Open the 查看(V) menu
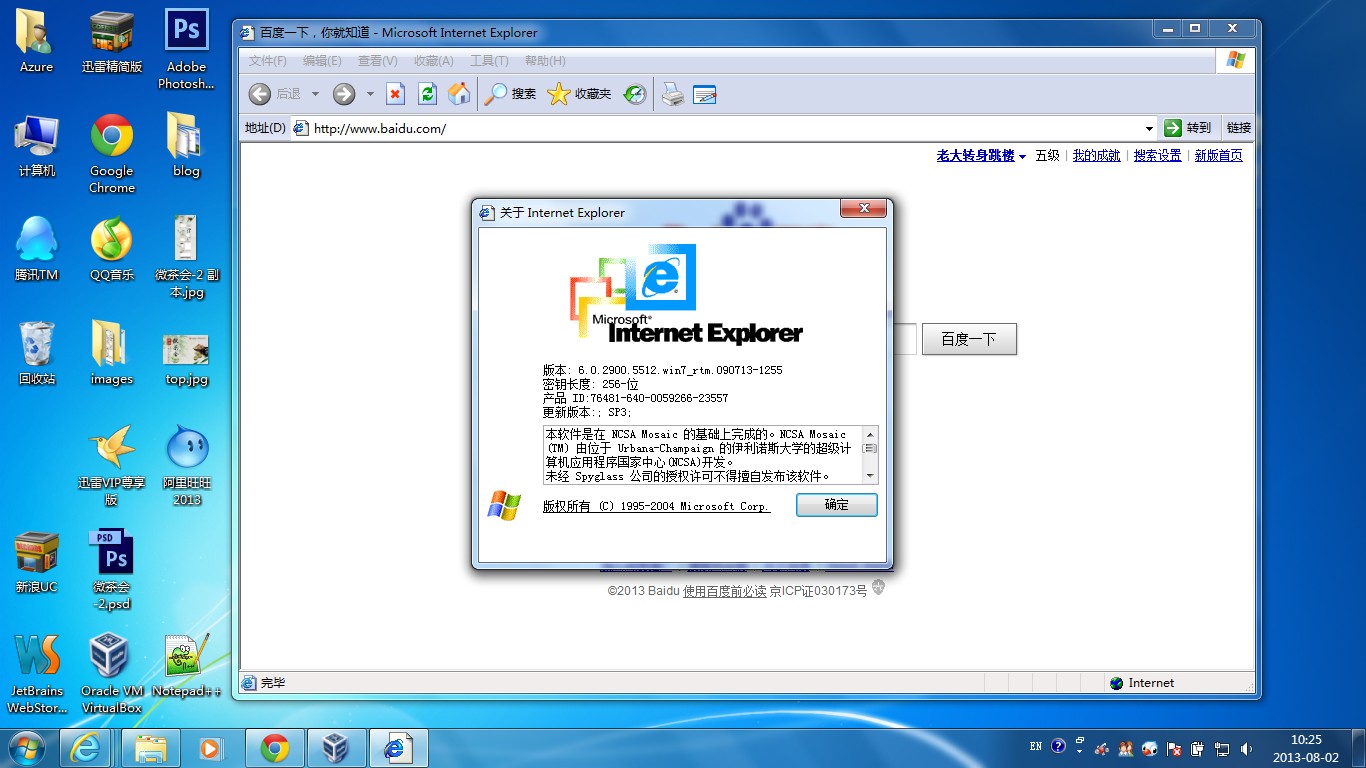Image resolution: width=1366 pixels, height=768 pixels. point(377,61)
